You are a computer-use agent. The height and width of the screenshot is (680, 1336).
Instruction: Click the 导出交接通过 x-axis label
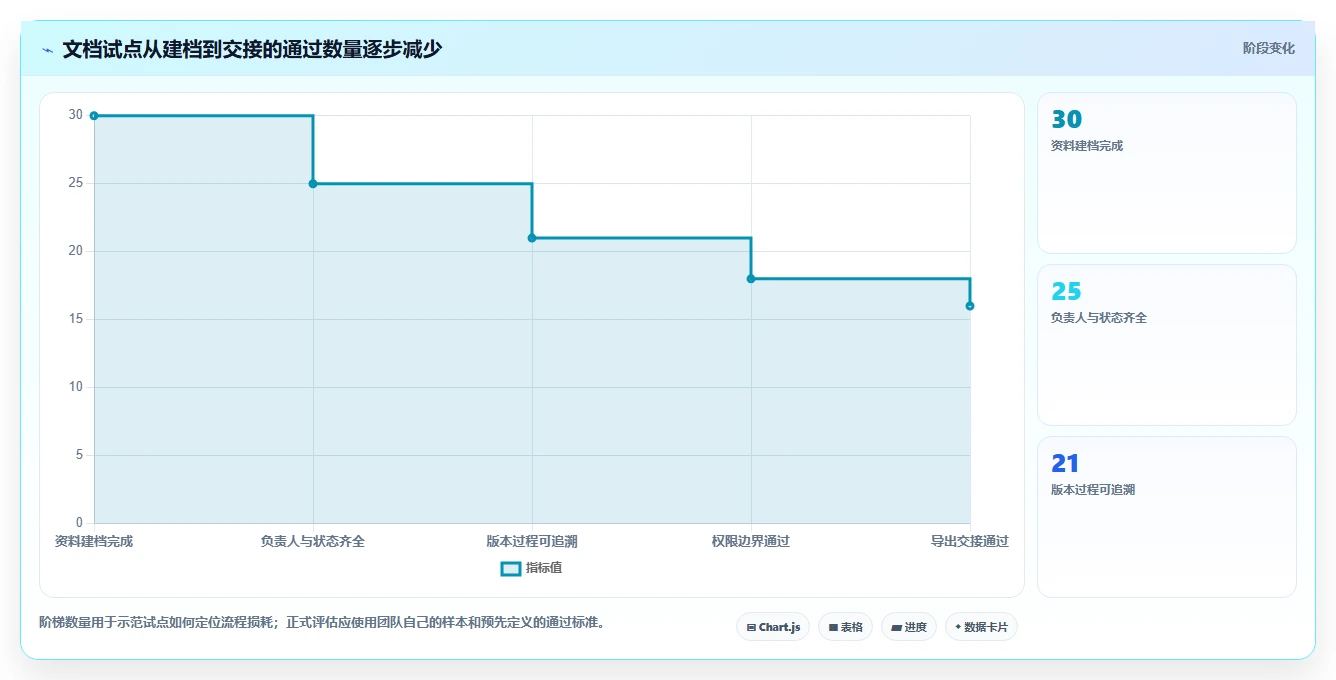pyautogui.click(x=969, y=541)
